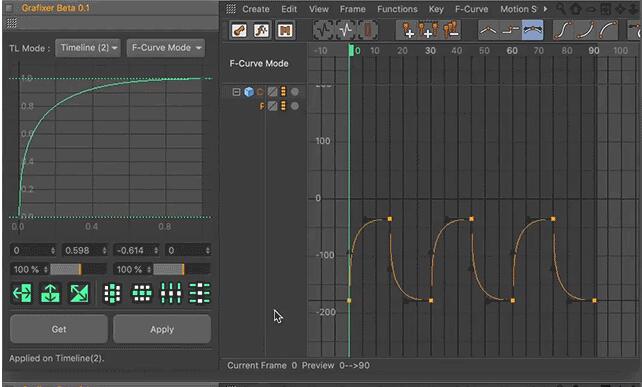Viewport: 642px width, 387px height.
Task: Click stepper arrows on -0.614 field
Action: [156, 250]
